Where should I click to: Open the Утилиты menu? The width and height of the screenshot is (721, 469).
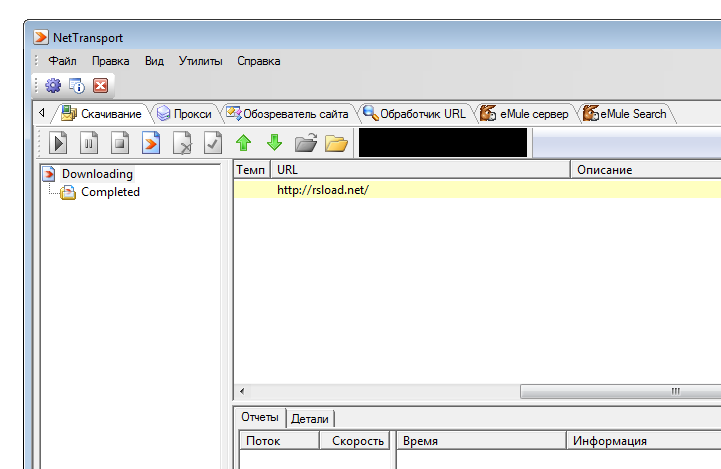[200, 61]
